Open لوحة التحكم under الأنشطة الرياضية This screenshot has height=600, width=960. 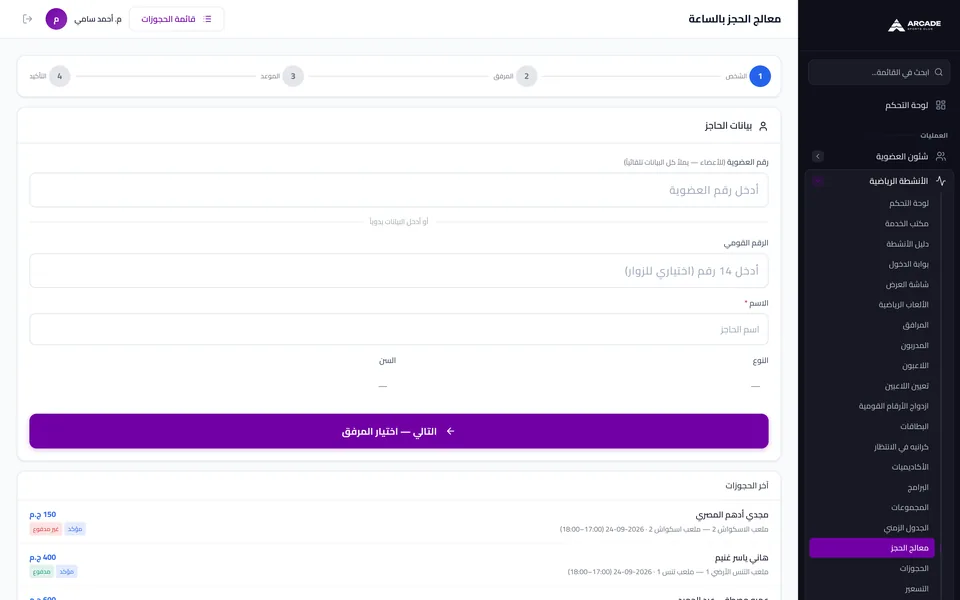909,203
